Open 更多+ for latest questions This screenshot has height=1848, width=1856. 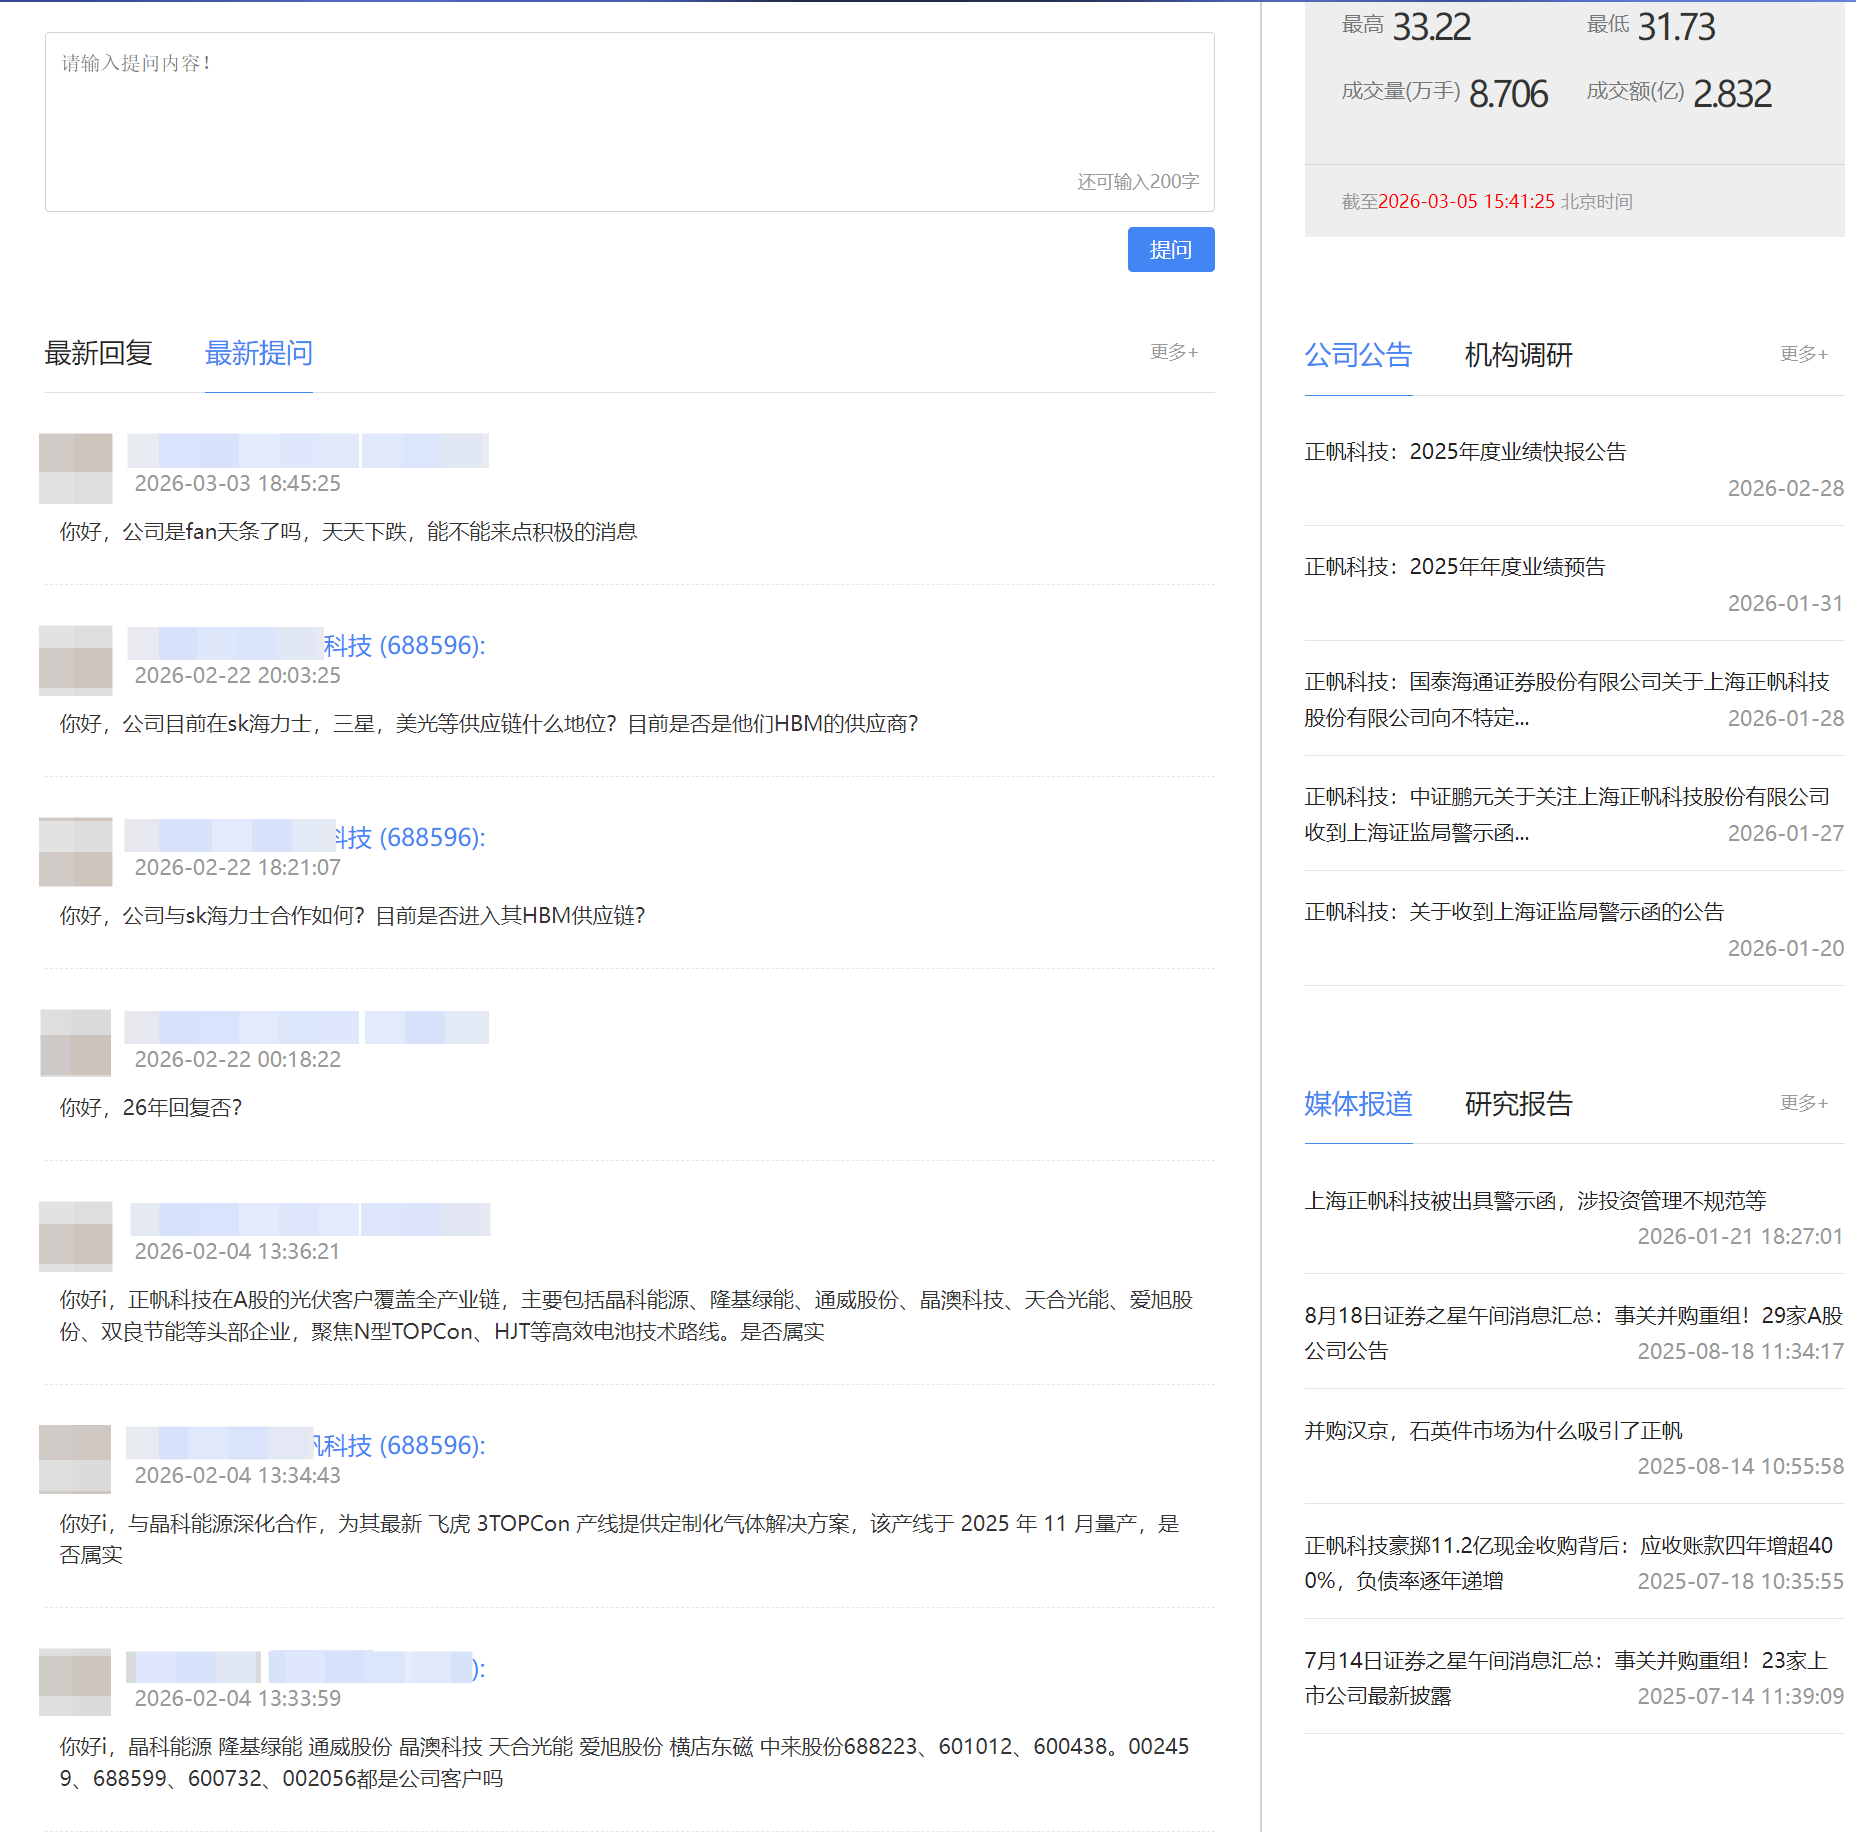(x=1174, y=352)
